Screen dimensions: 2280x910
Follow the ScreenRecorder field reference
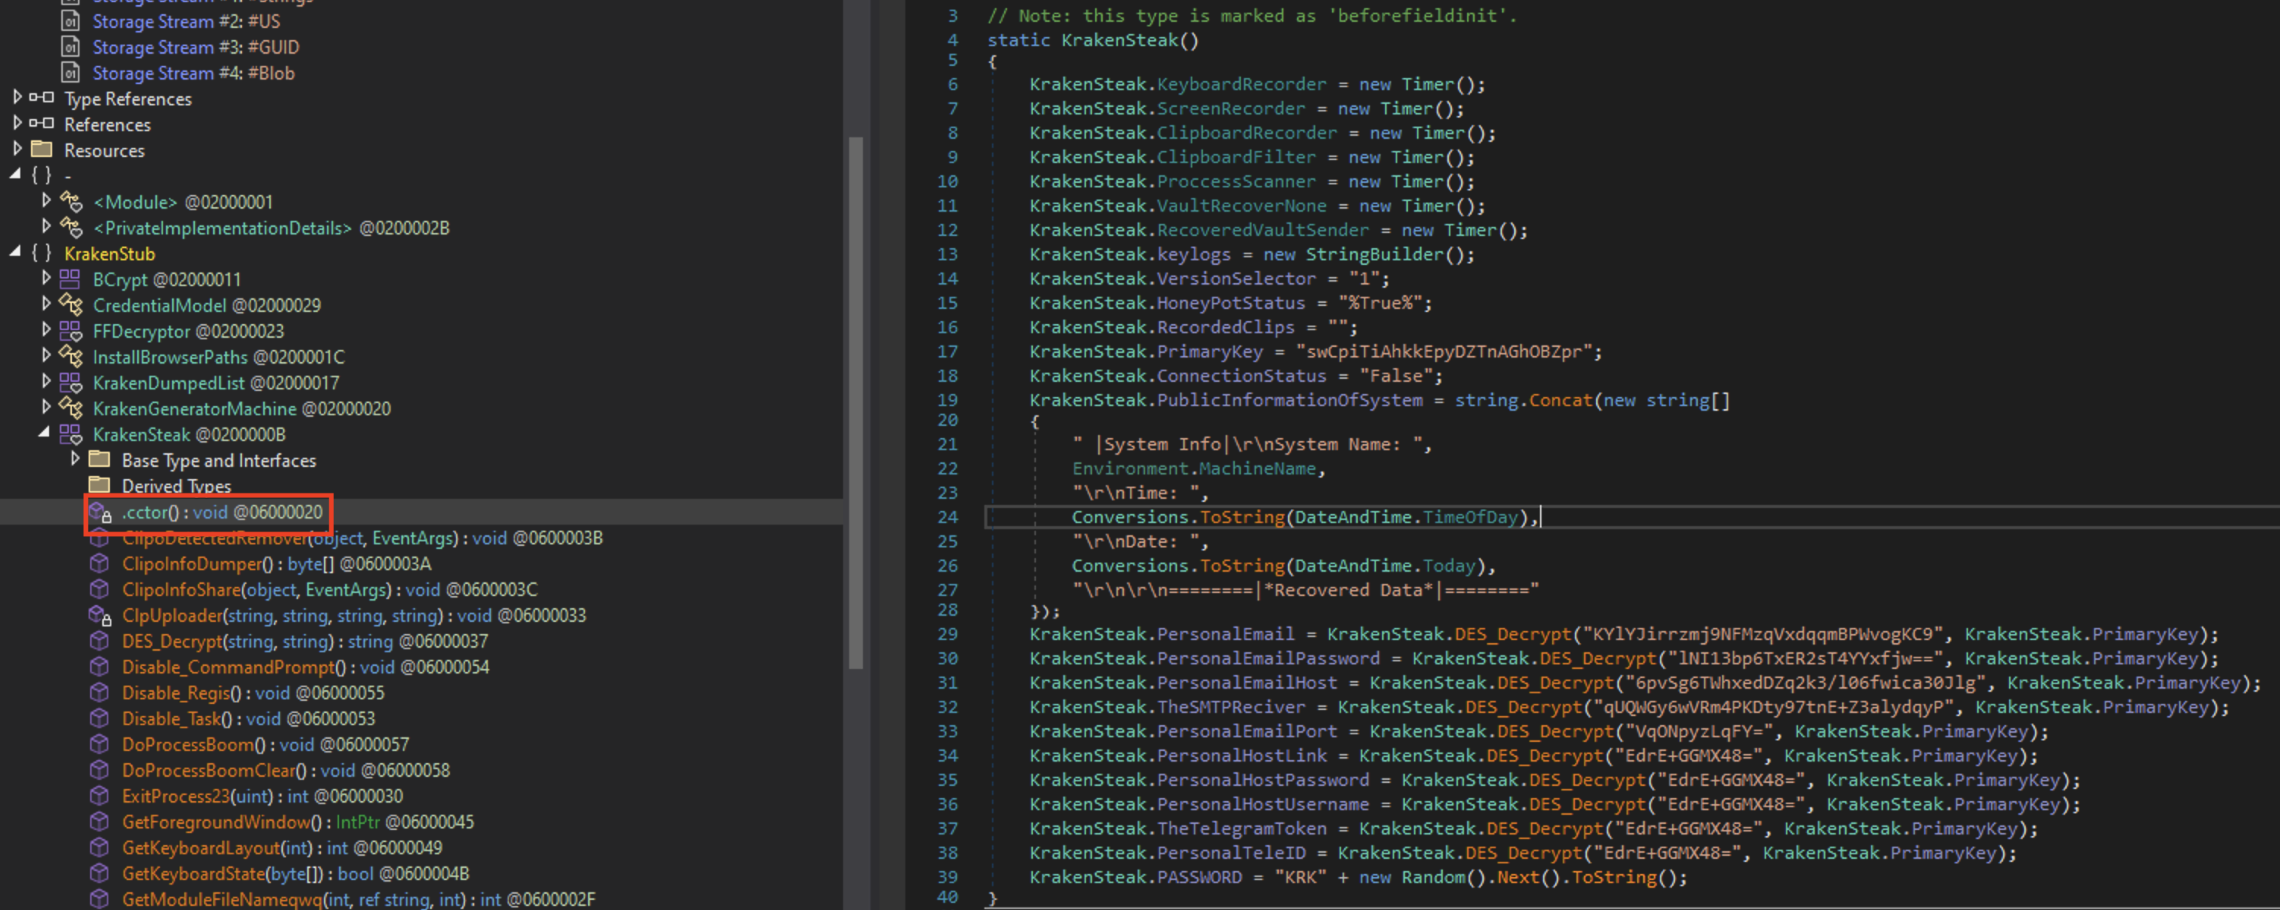(x=1231, y=108)
